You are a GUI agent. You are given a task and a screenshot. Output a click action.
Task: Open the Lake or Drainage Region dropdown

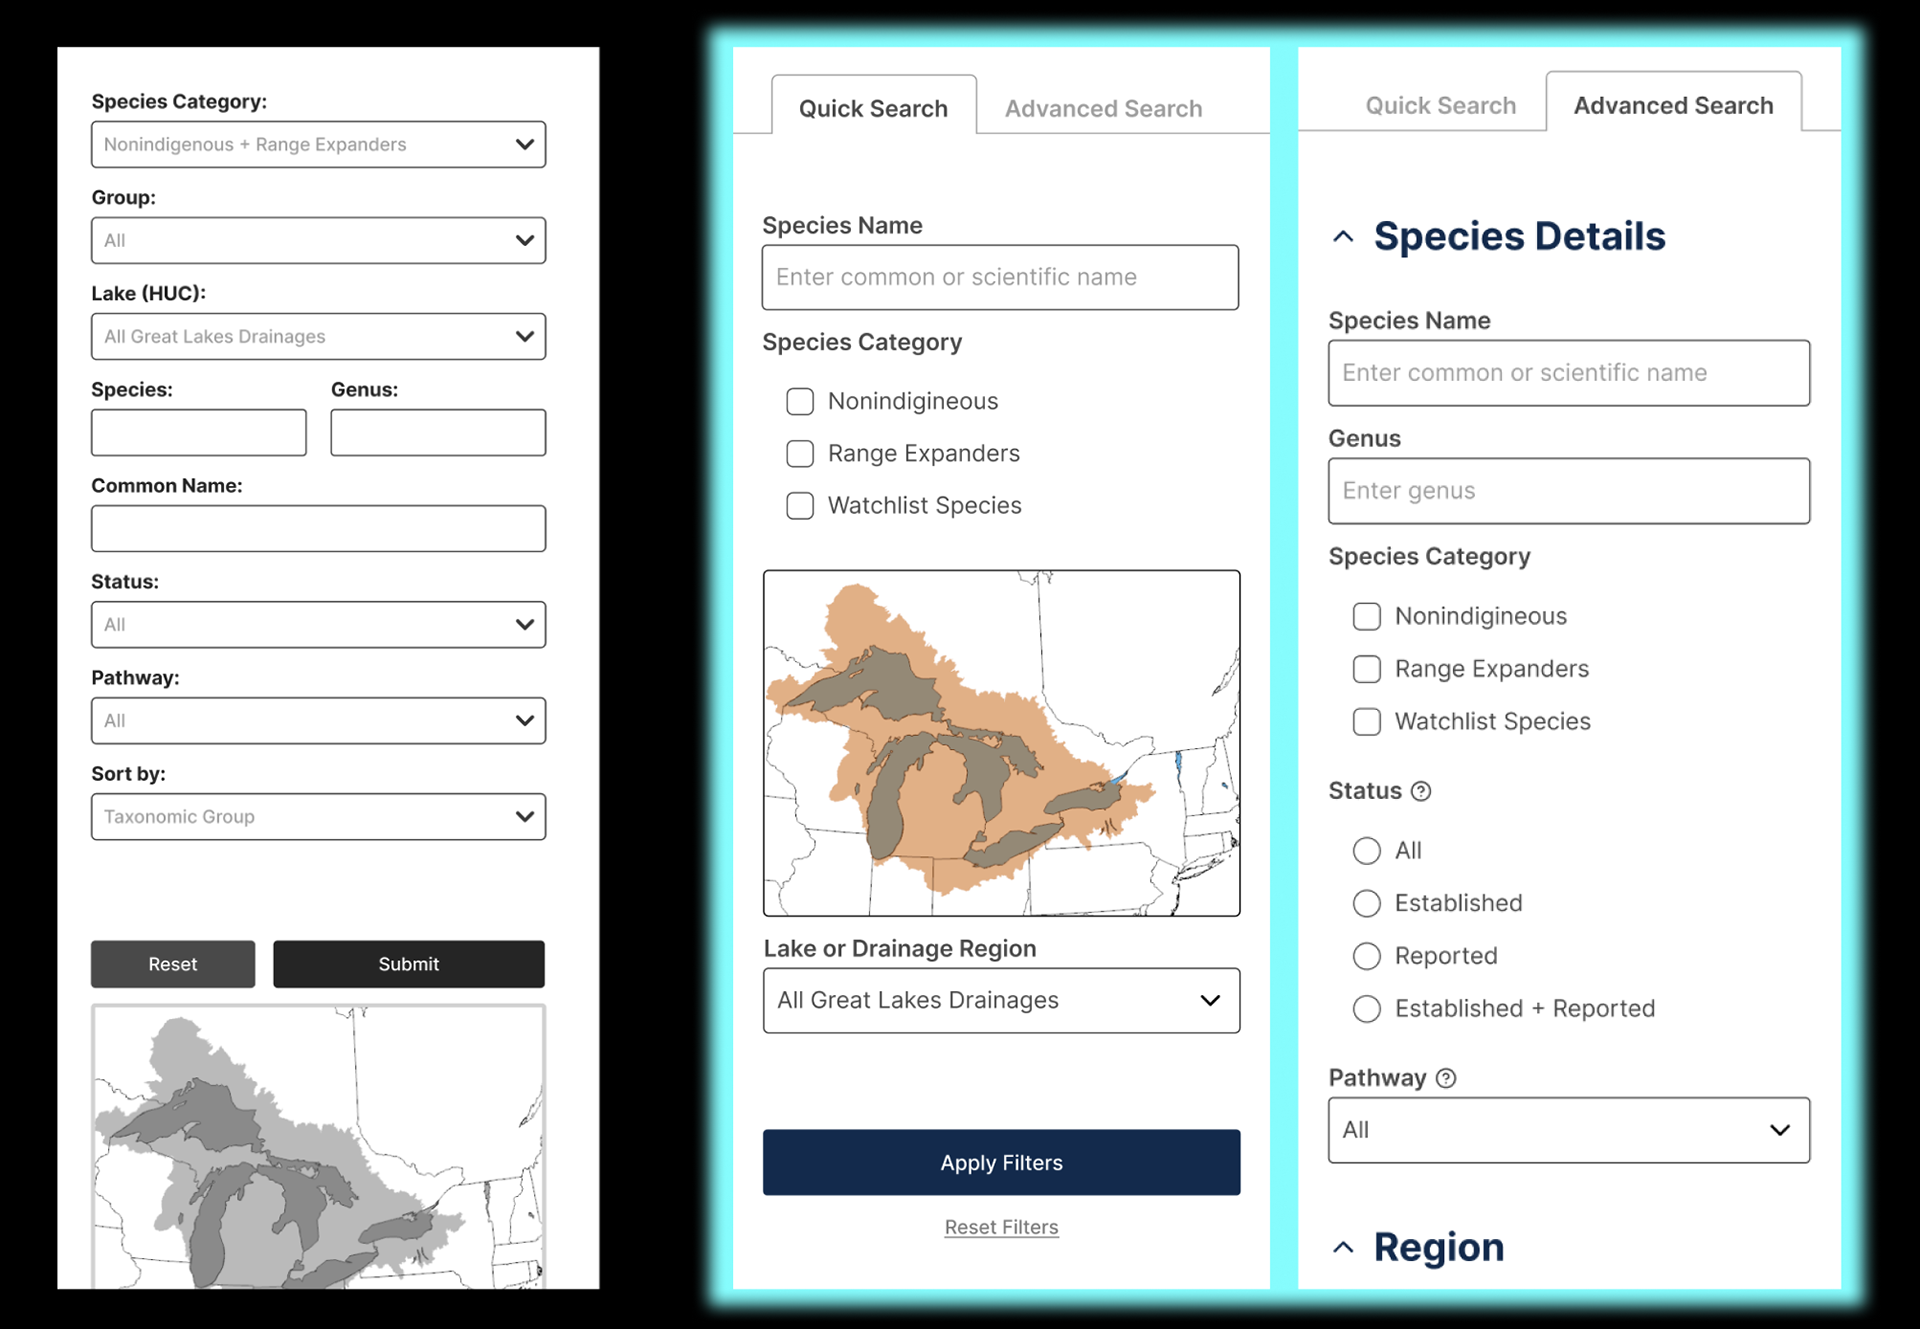(1001, 1000)
